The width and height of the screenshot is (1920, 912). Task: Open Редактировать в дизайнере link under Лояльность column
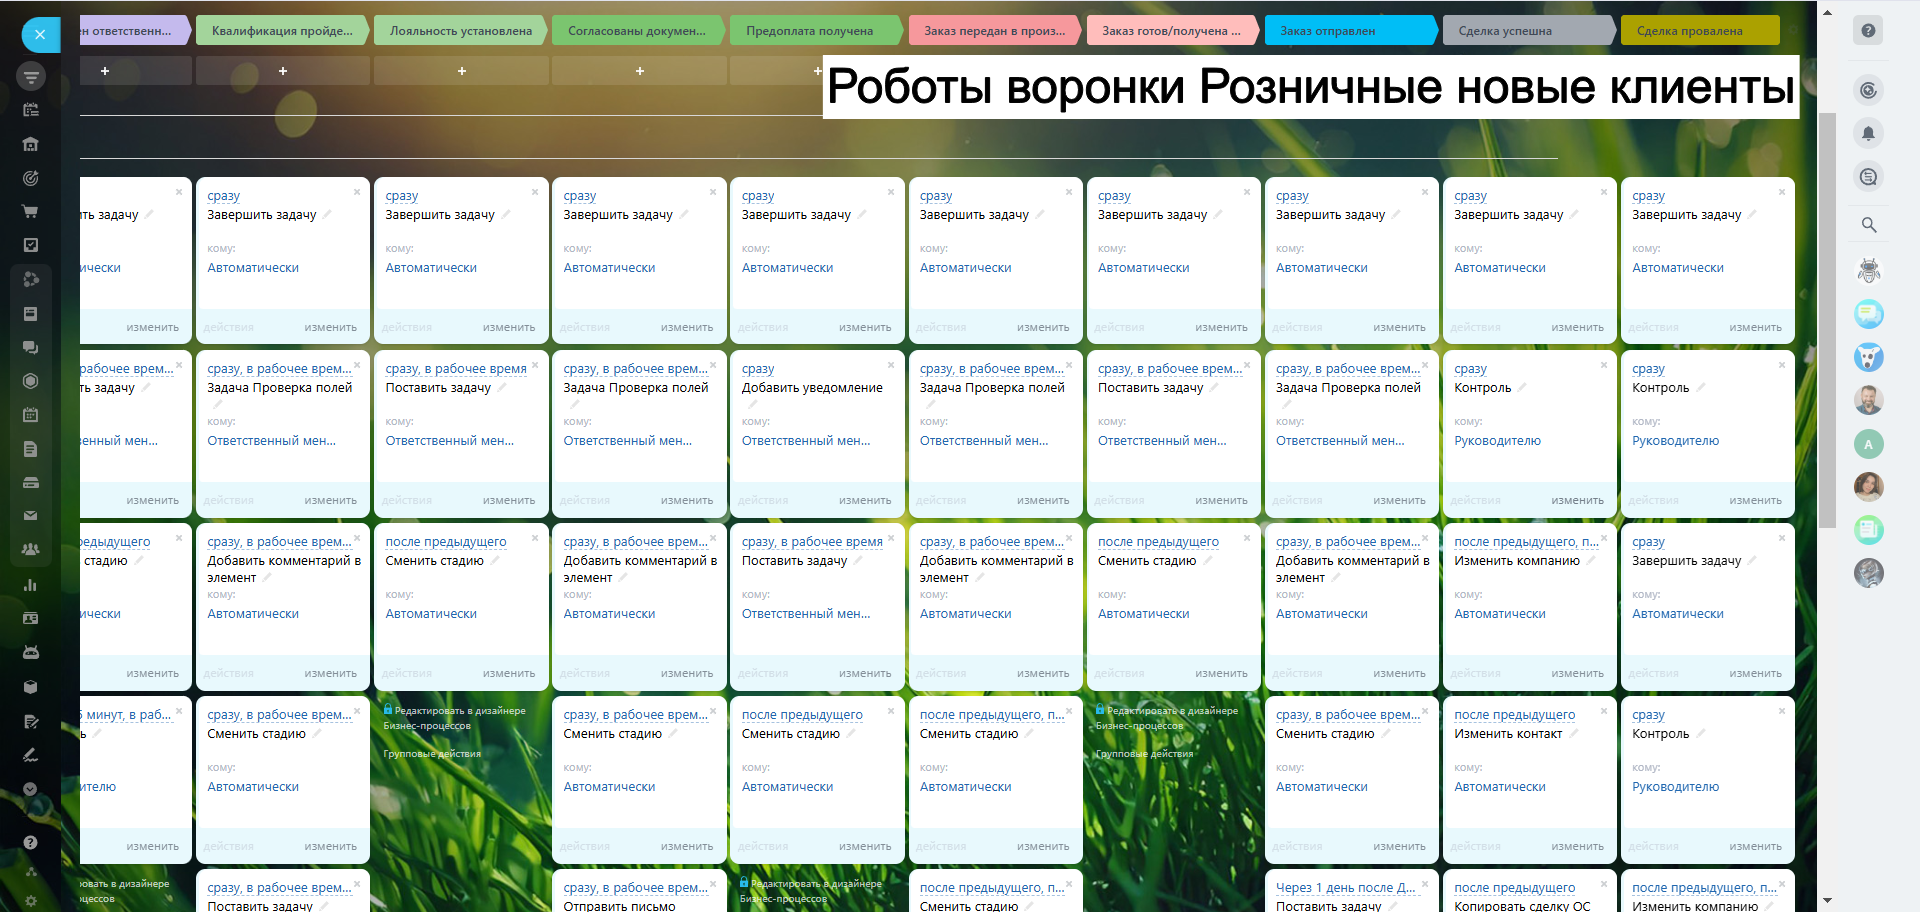coord(454,718)
